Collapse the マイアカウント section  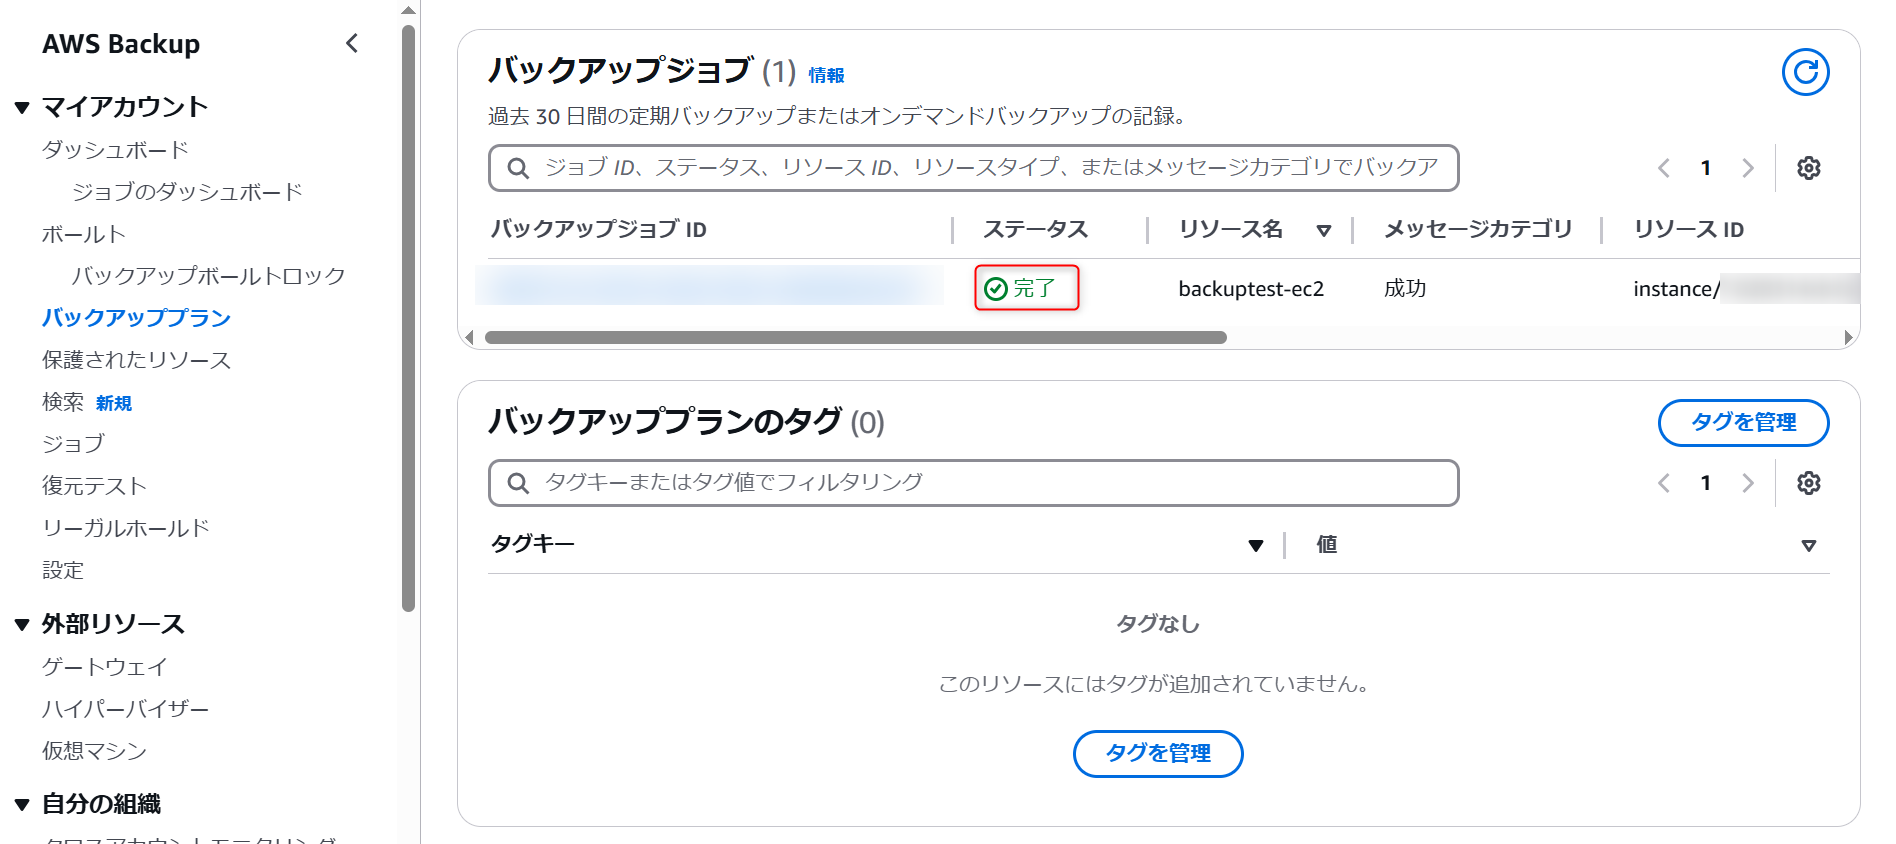[22, 107]
